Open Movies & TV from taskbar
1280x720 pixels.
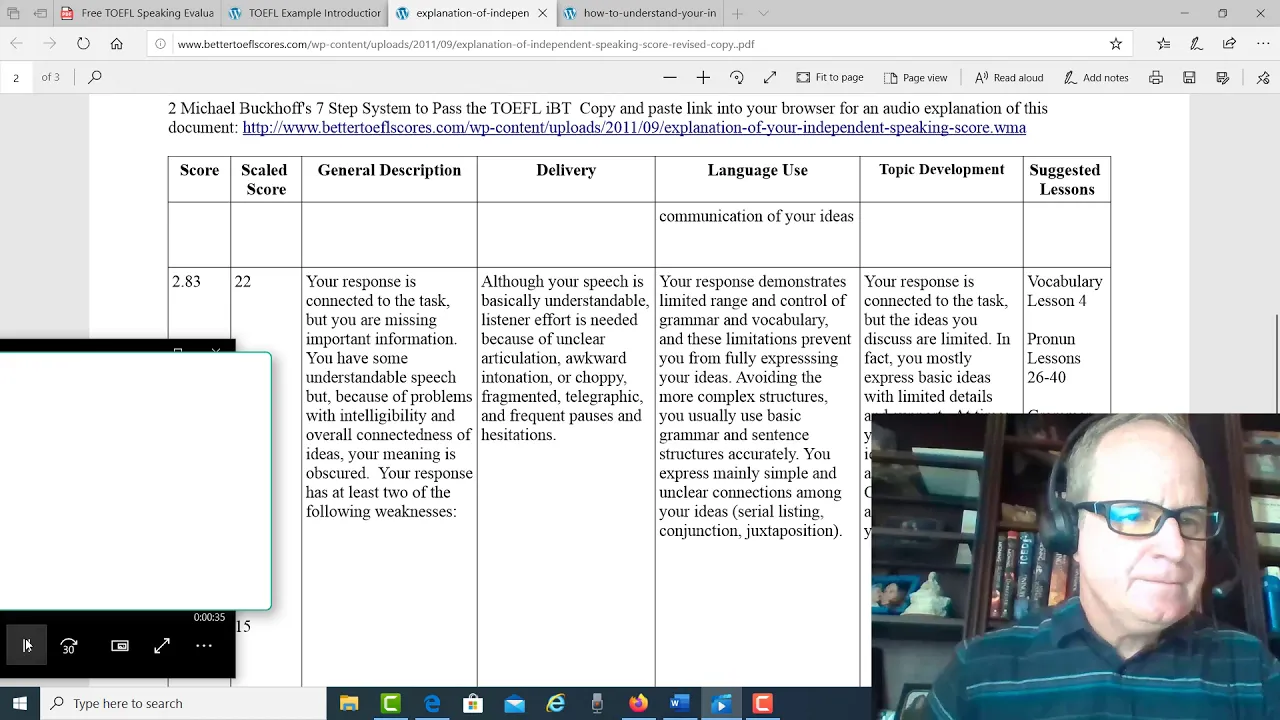click(x=721, y=704)
